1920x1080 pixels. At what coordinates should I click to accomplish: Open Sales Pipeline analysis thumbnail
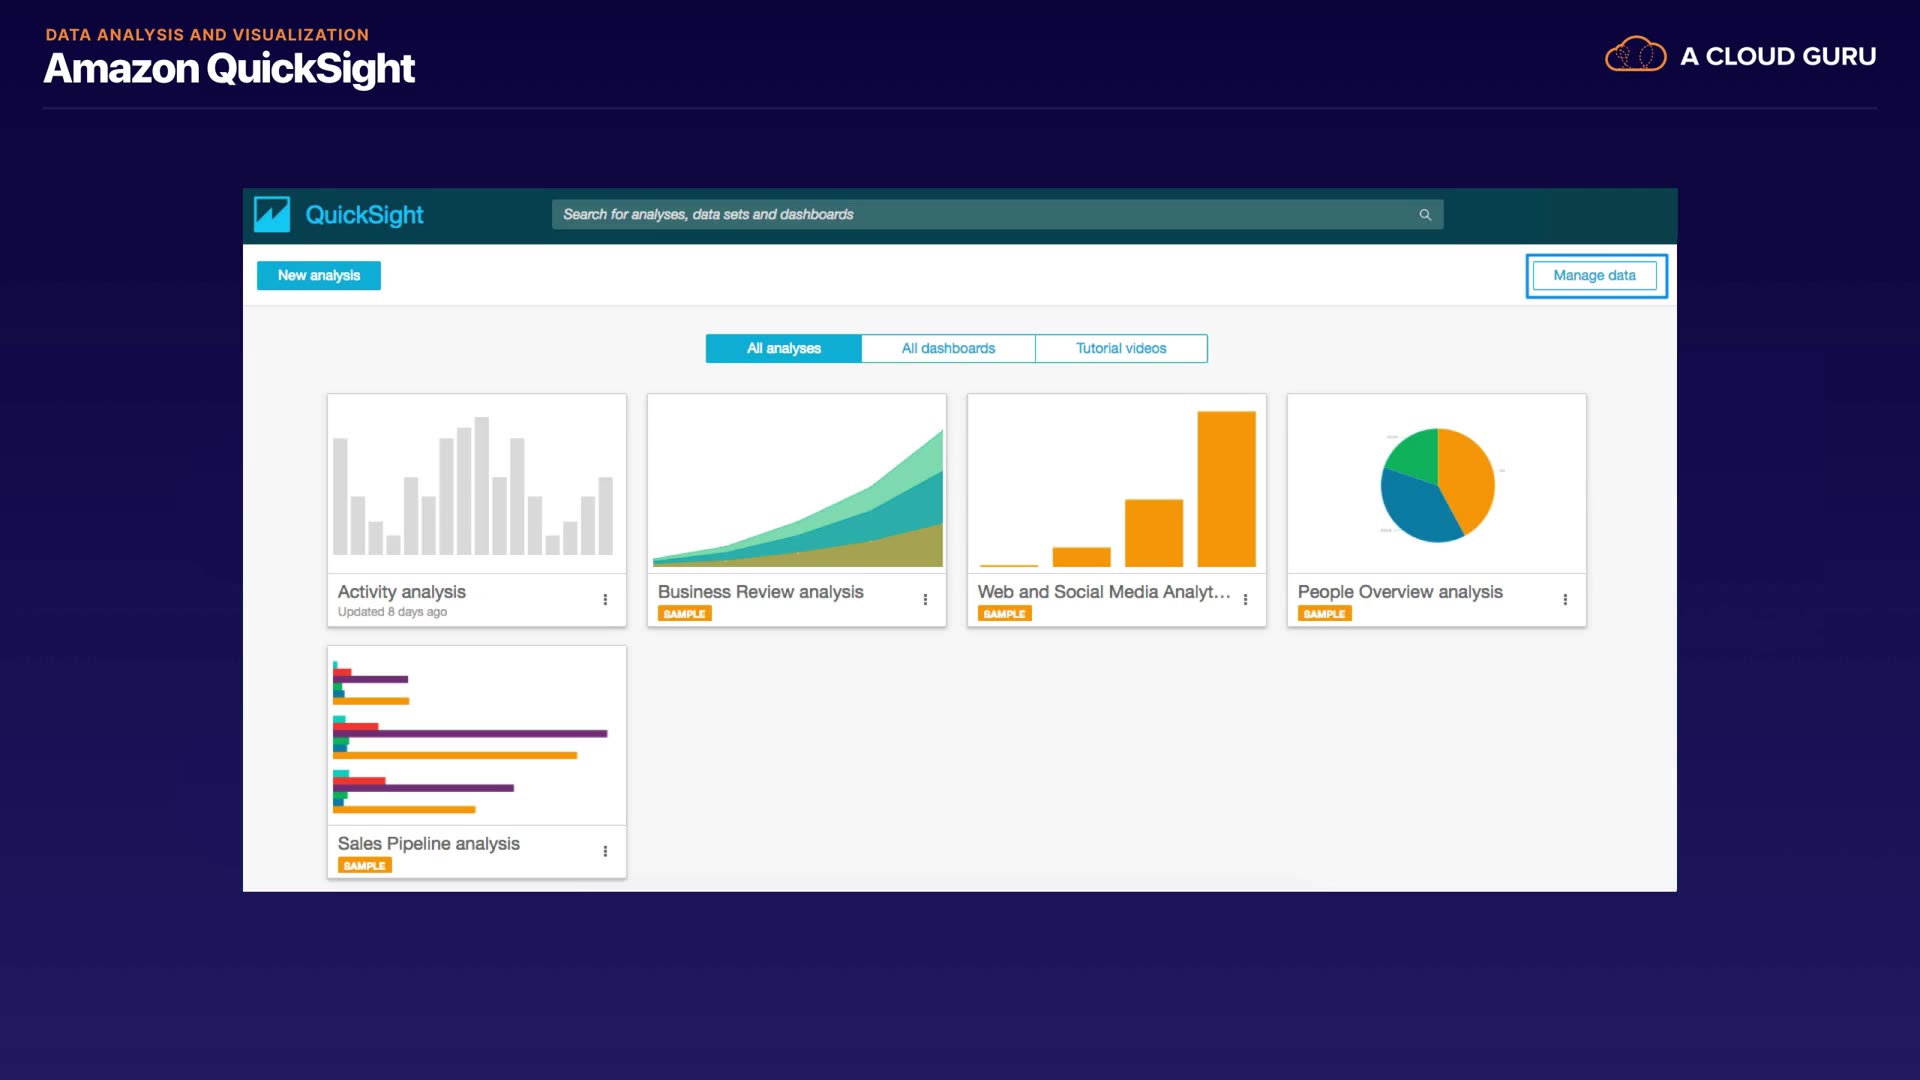(477, 736)
